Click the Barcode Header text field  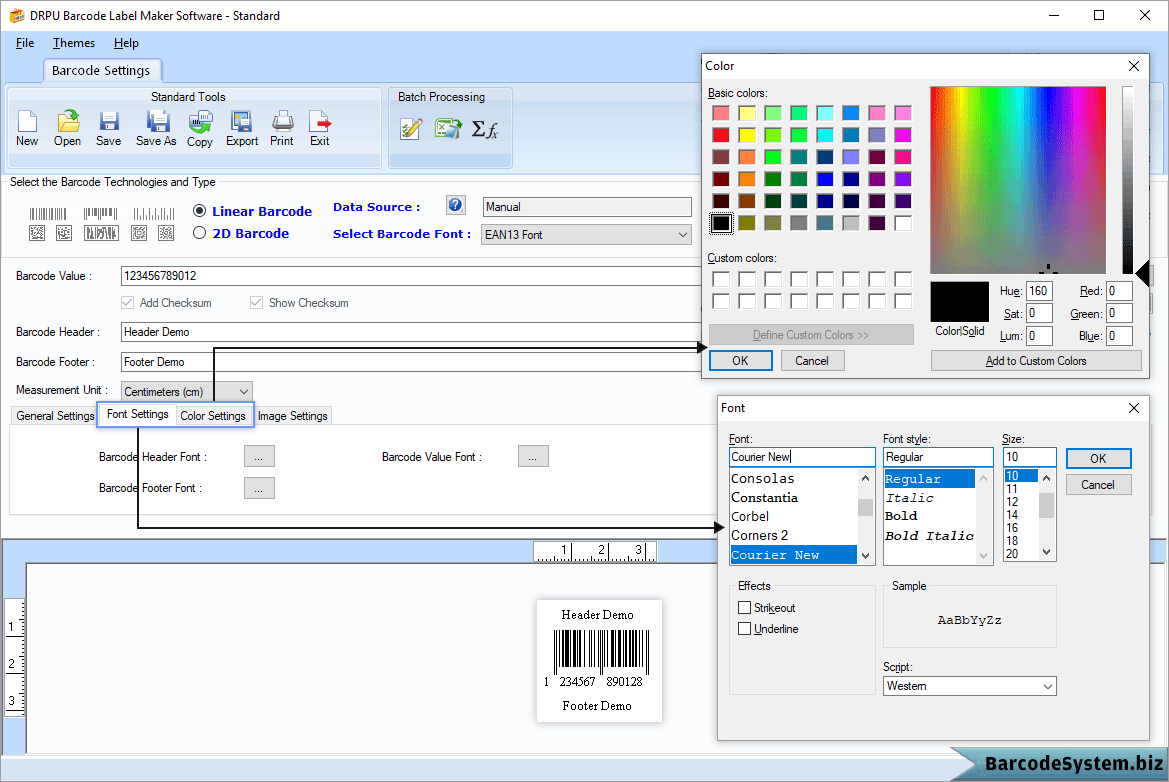[x=410, y=332]
